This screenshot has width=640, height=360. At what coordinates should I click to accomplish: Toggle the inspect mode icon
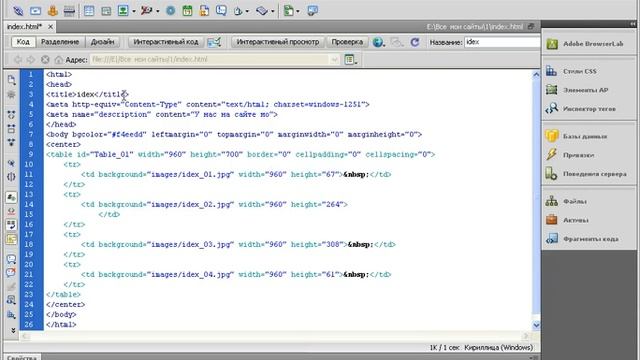click(214, 42)
